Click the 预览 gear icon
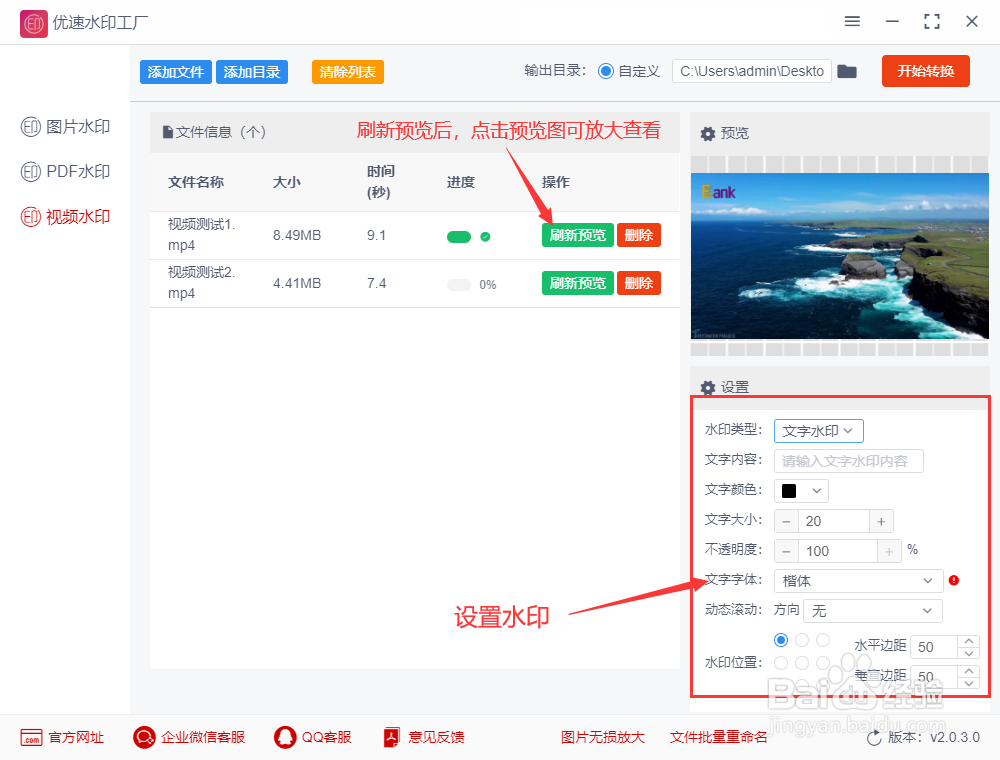This screenshot has width=1000, height=760. click(x=707, y=134)
